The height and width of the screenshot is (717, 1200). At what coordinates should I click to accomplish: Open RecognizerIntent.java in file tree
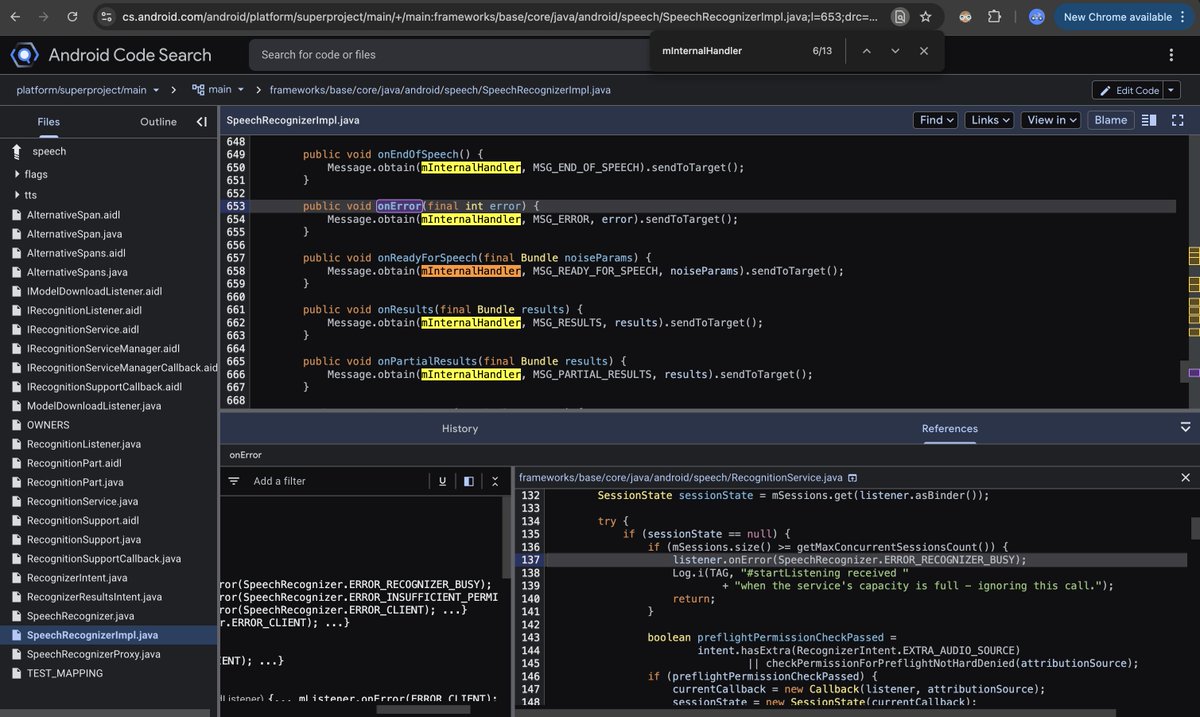pyautogui.click(x=77, y=578)
